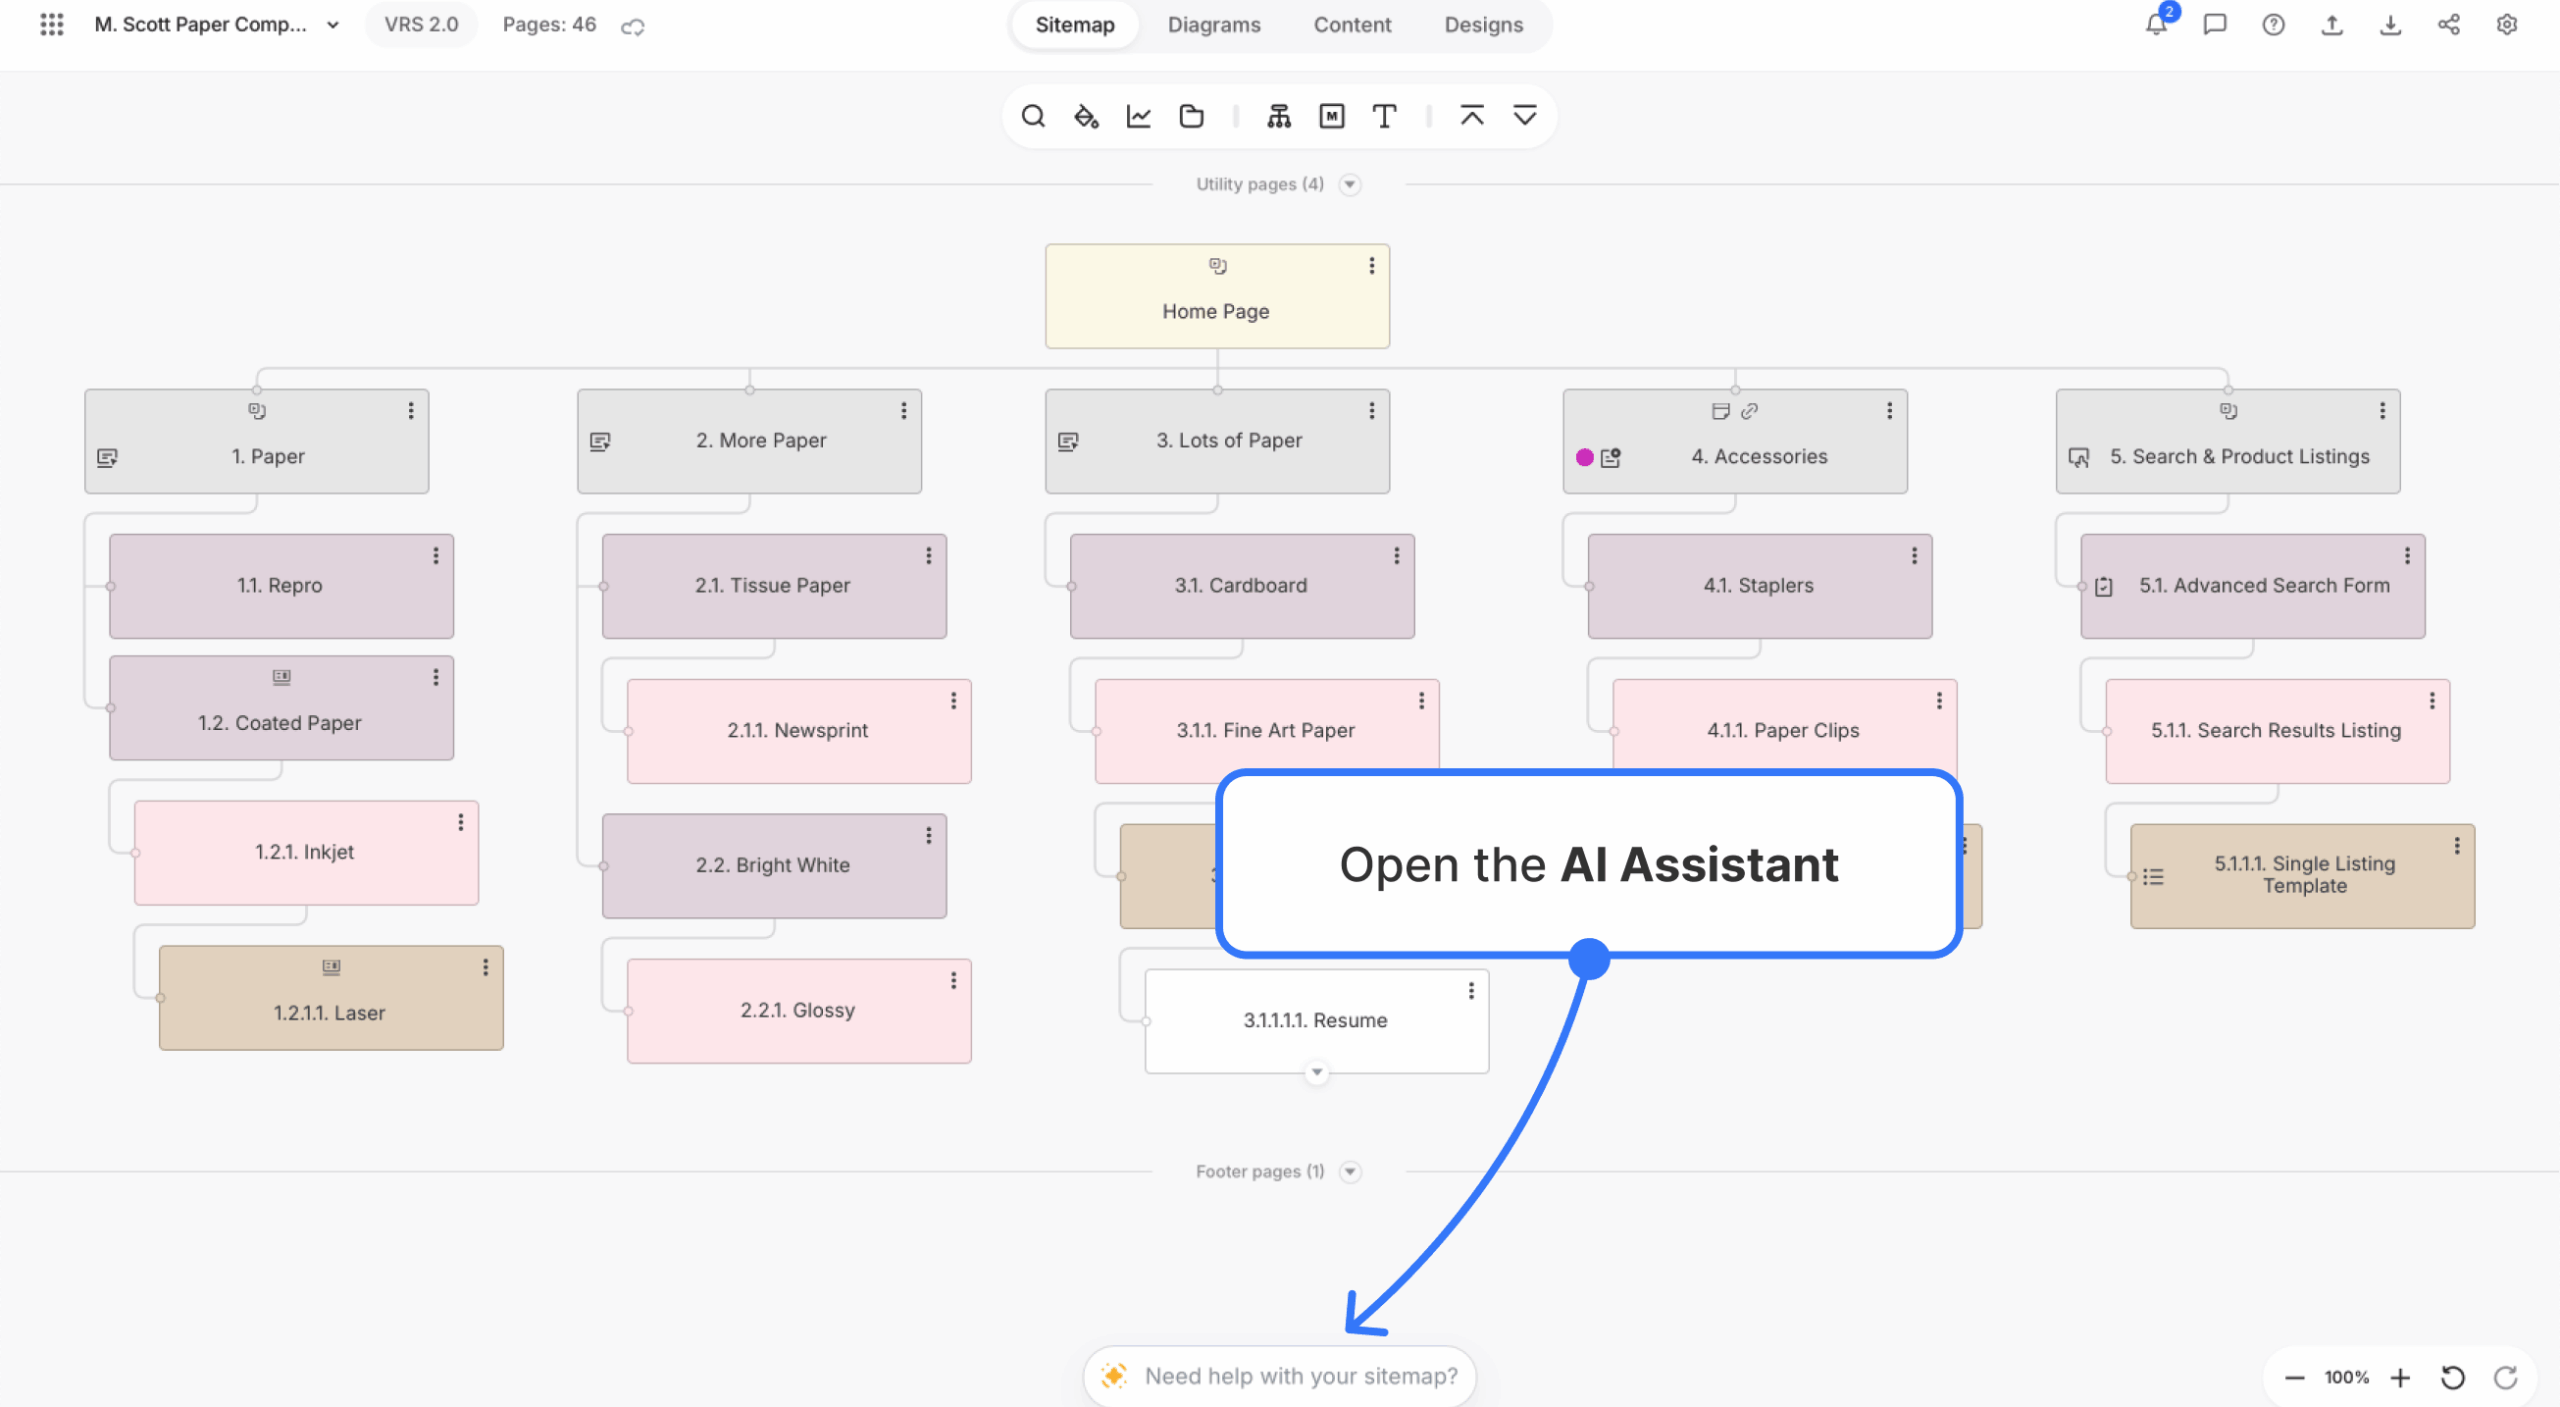This screenshot has width=2560, height=1407.
Task: Select the search tool in toolbar
Action: [1033, 116]
